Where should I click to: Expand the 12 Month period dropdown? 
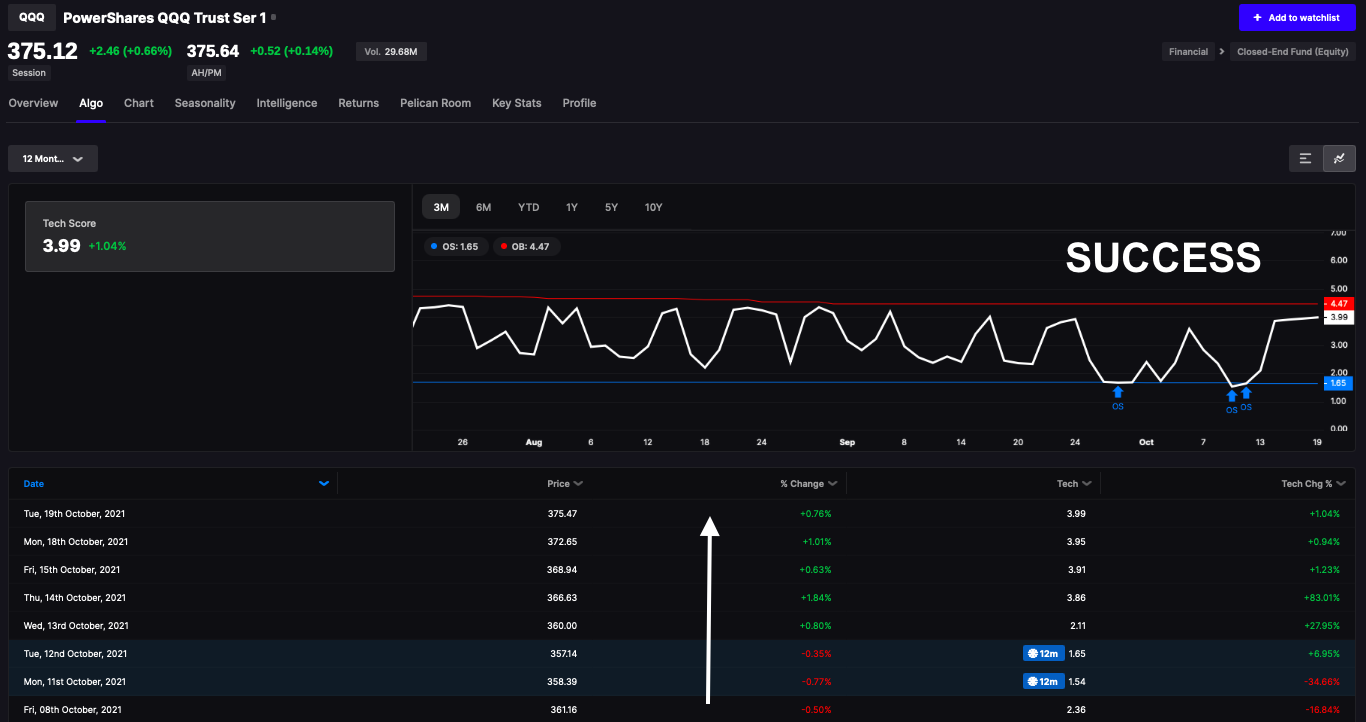click(53, 159)
